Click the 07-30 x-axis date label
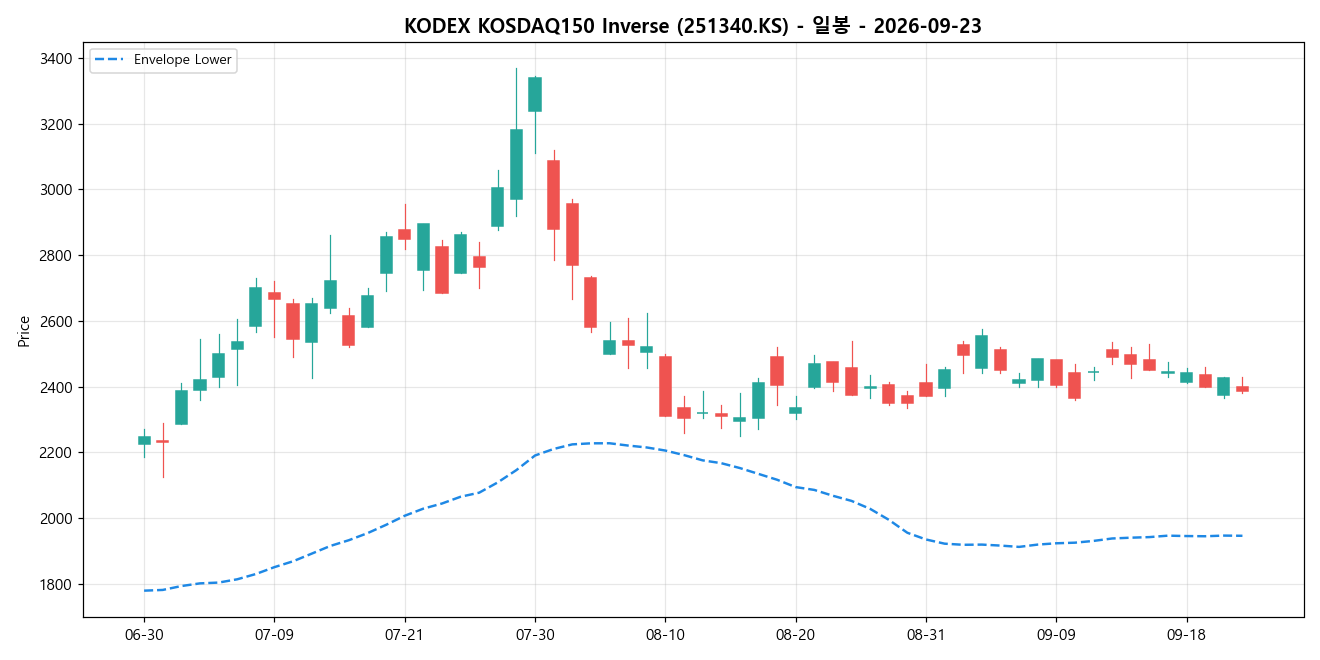 tap(534, 635)
